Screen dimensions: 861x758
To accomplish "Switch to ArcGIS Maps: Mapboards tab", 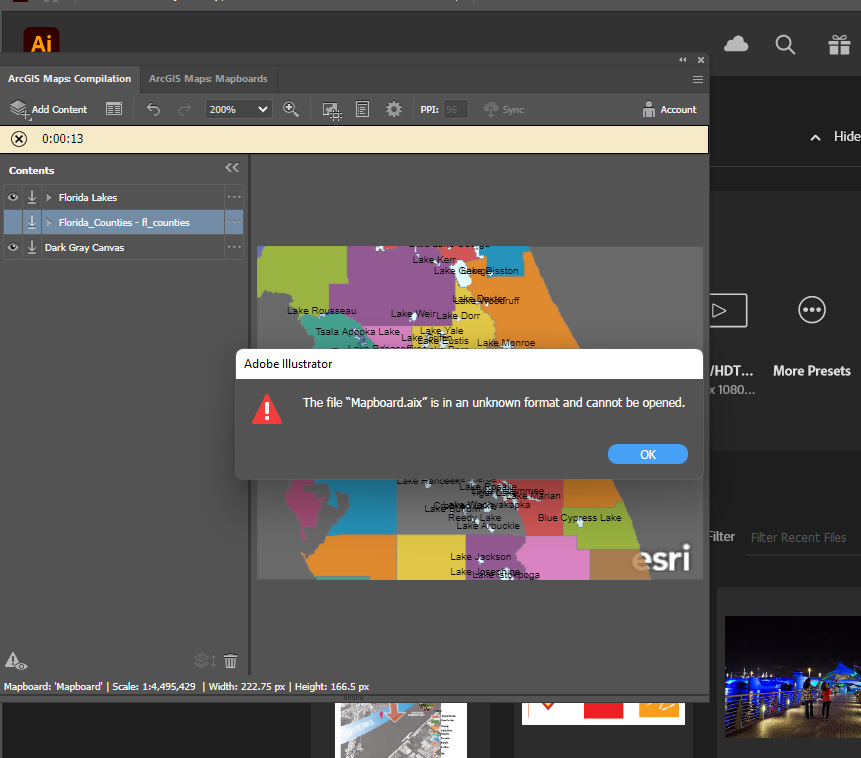I will (208, 79).
